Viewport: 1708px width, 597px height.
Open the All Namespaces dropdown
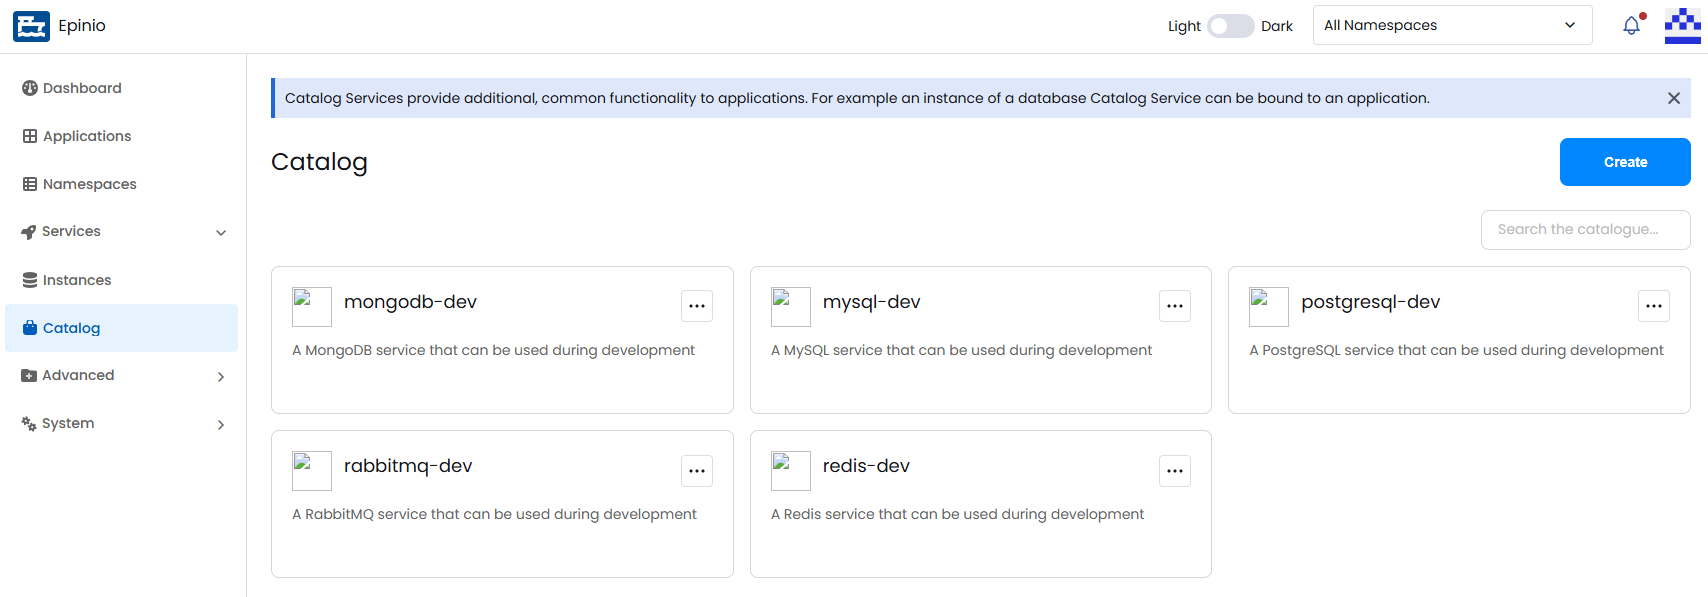(x=1452, y=25)
